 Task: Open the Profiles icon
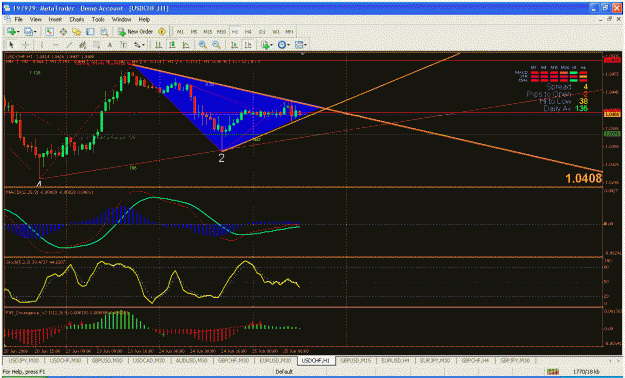tap(28, 32)
